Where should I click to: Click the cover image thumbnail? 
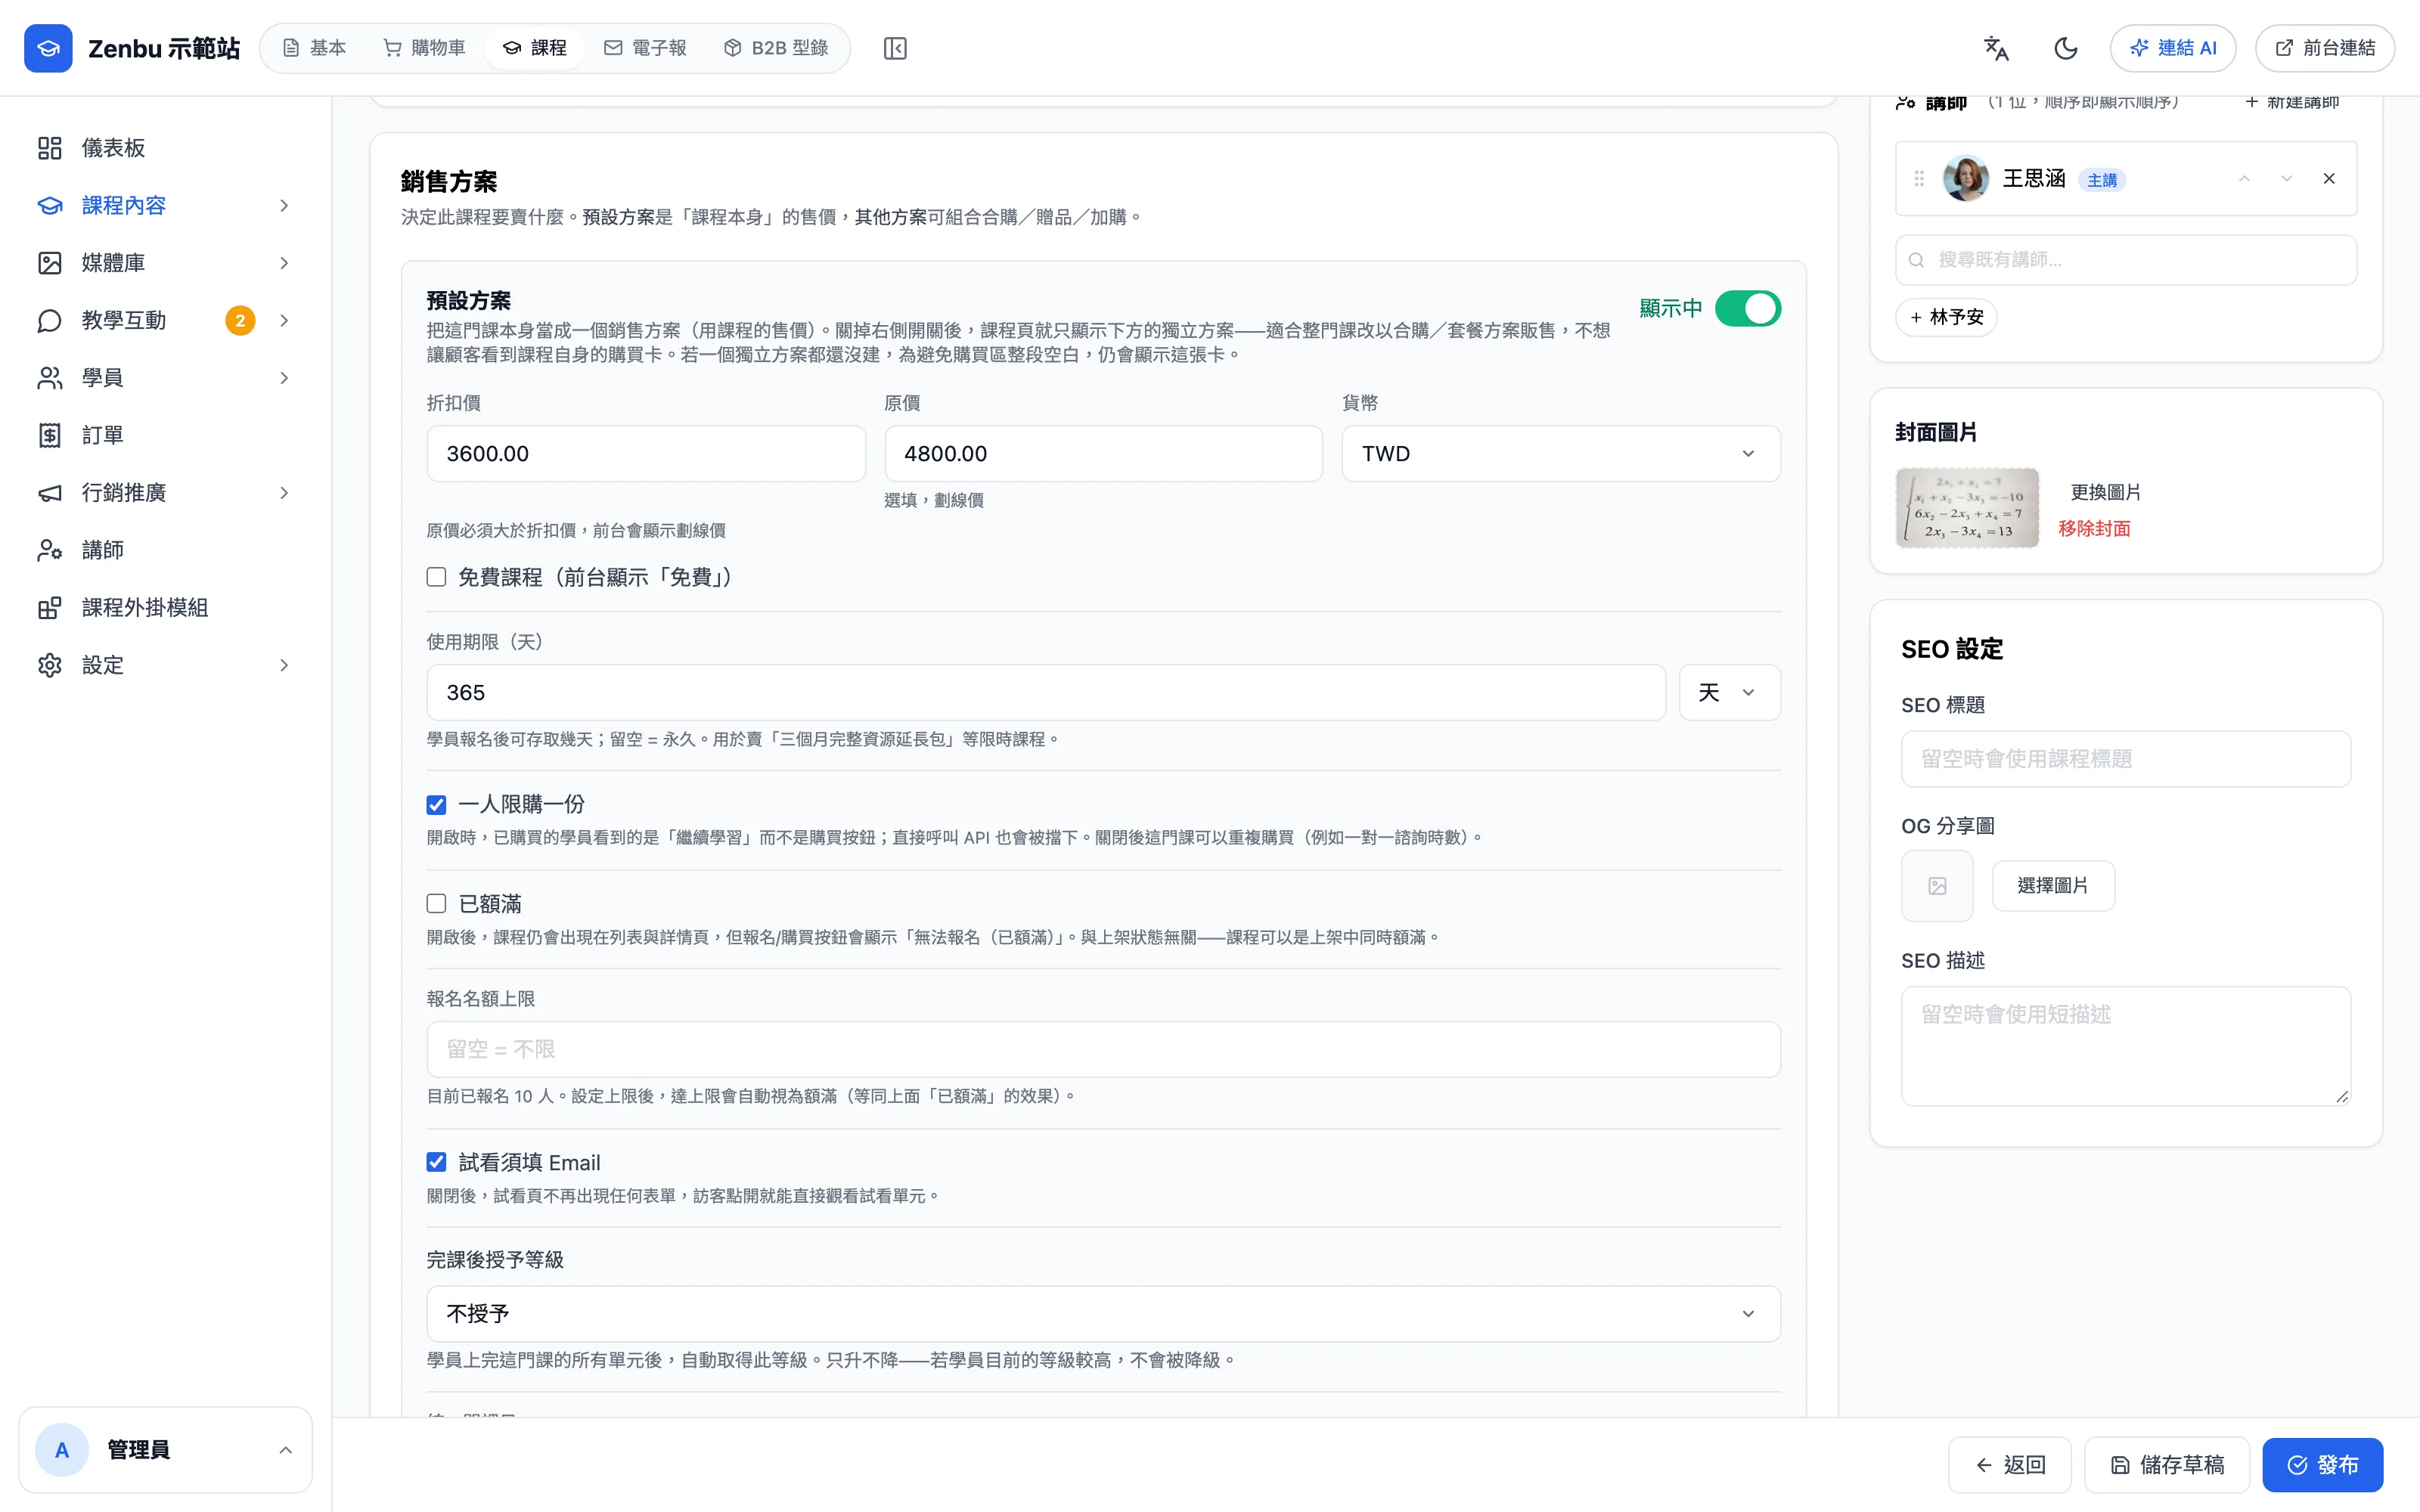(1967, 508)
